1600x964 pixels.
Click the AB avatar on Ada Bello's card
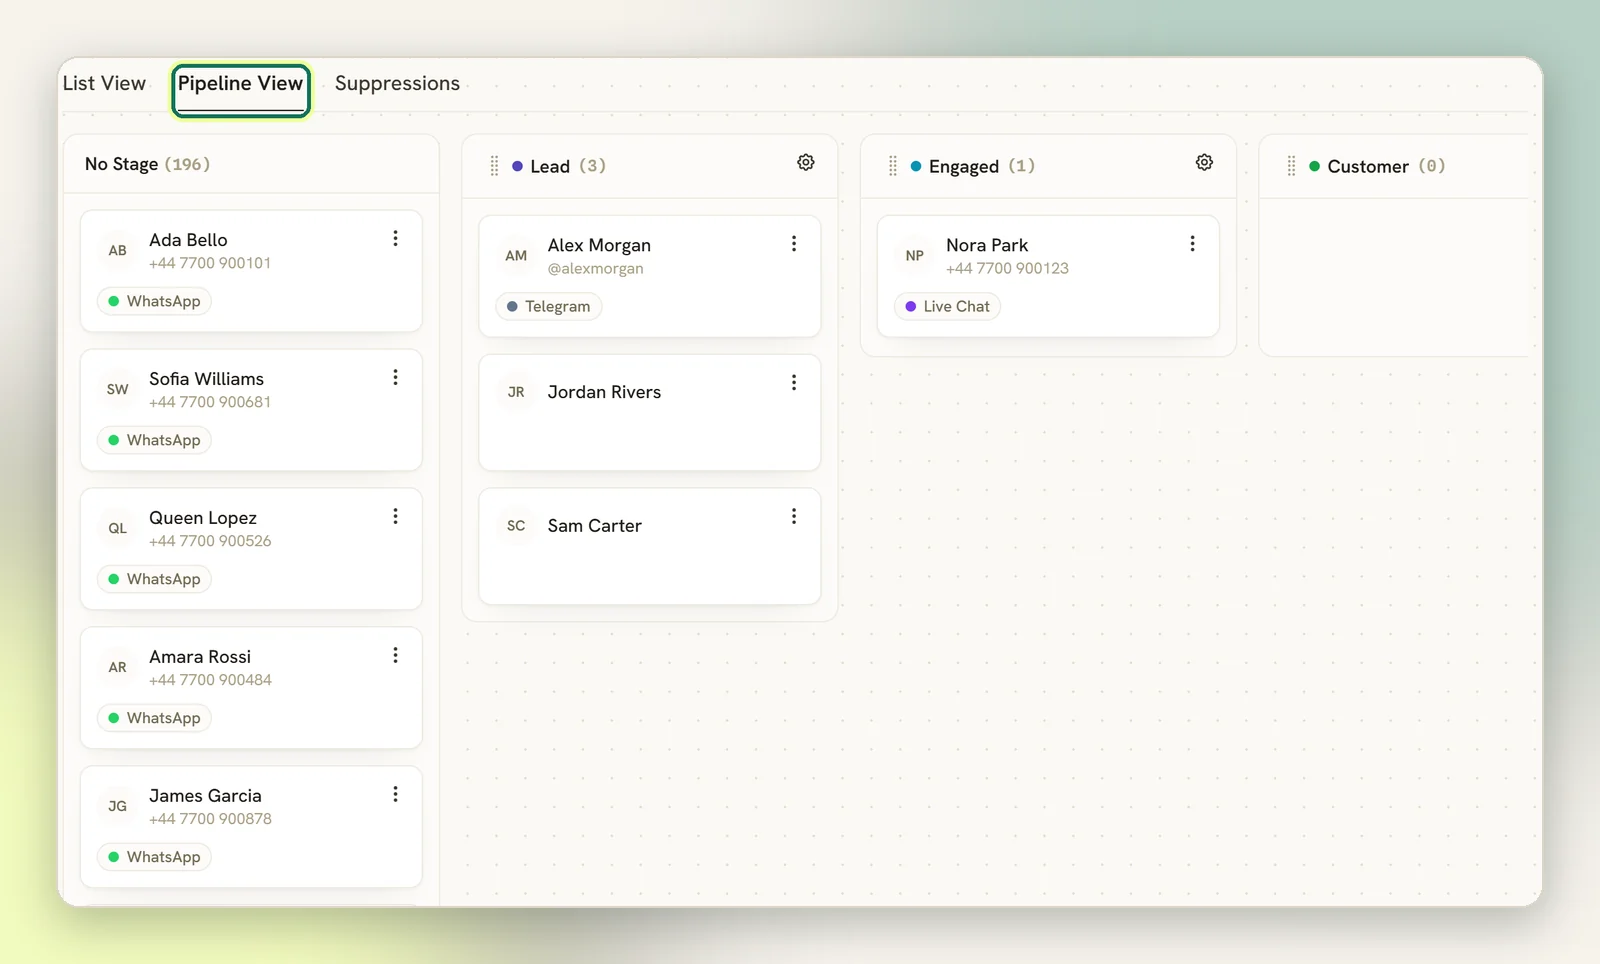click(118, 250)
